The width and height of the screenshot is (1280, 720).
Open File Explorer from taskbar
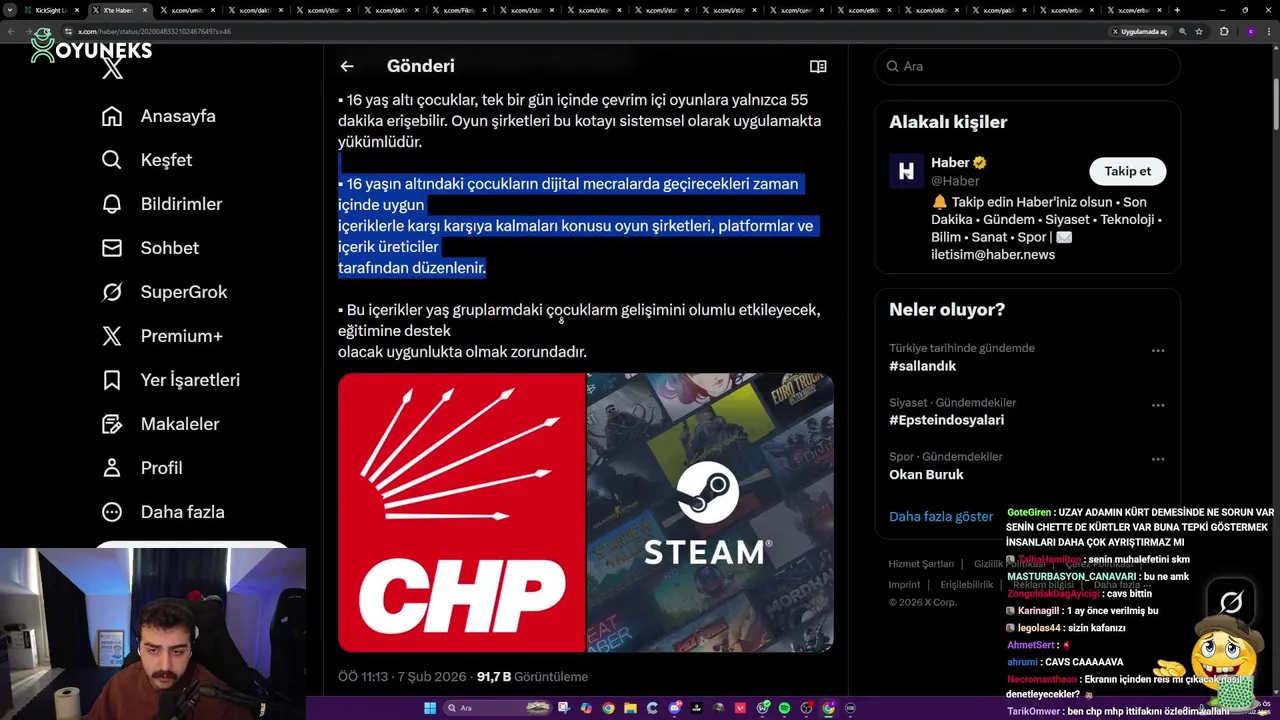point(630,708)
